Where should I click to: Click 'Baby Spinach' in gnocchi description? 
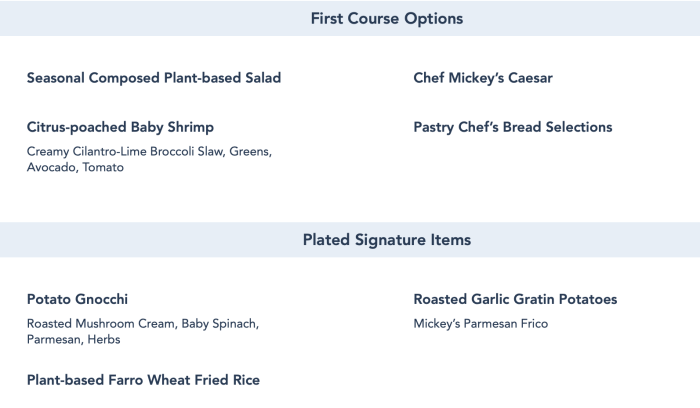coord(220,324)
